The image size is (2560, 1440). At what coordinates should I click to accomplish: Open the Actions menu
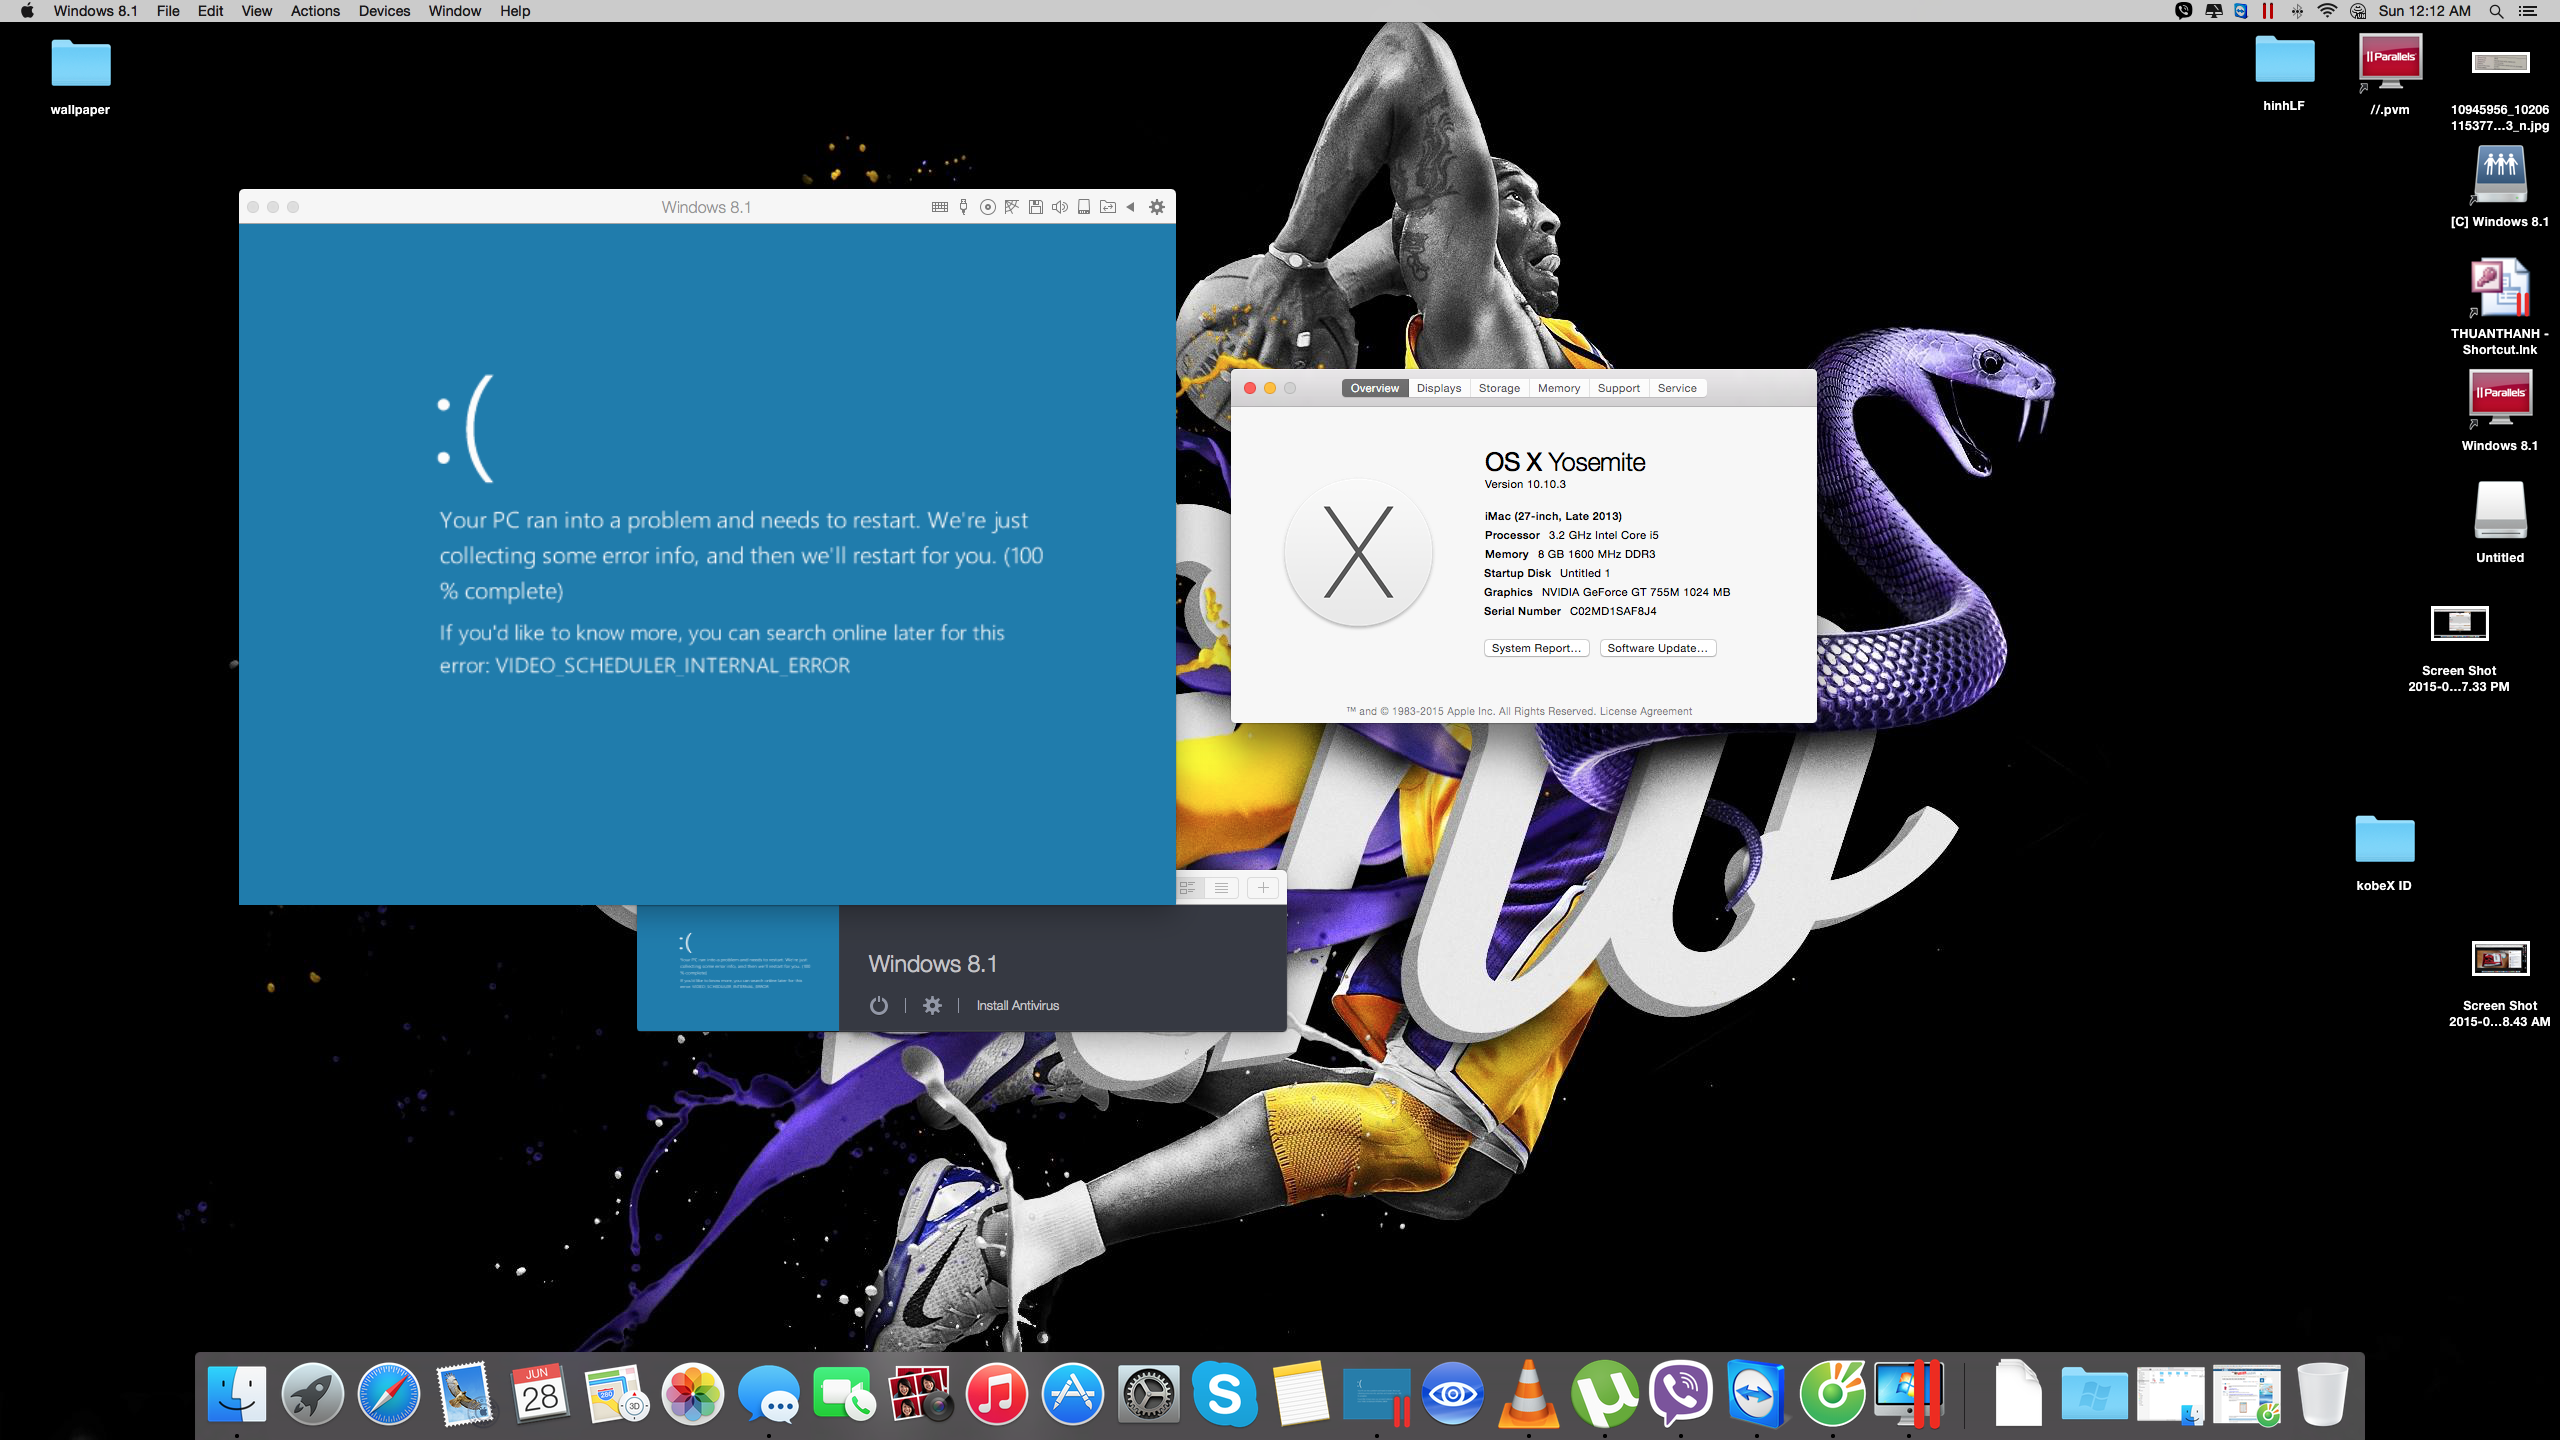pos(315,11)
